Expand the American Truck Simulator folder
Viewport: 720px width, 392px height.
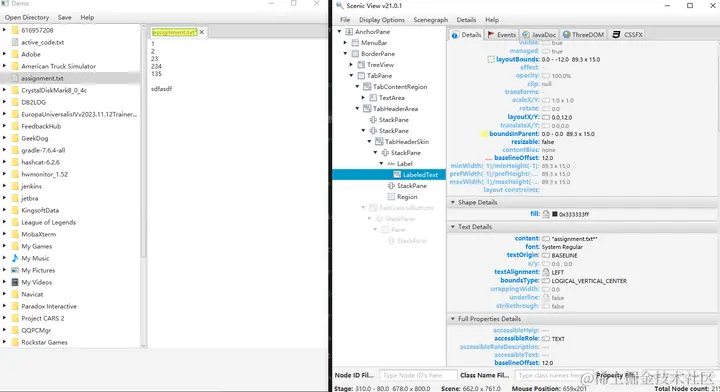[5, 66]
